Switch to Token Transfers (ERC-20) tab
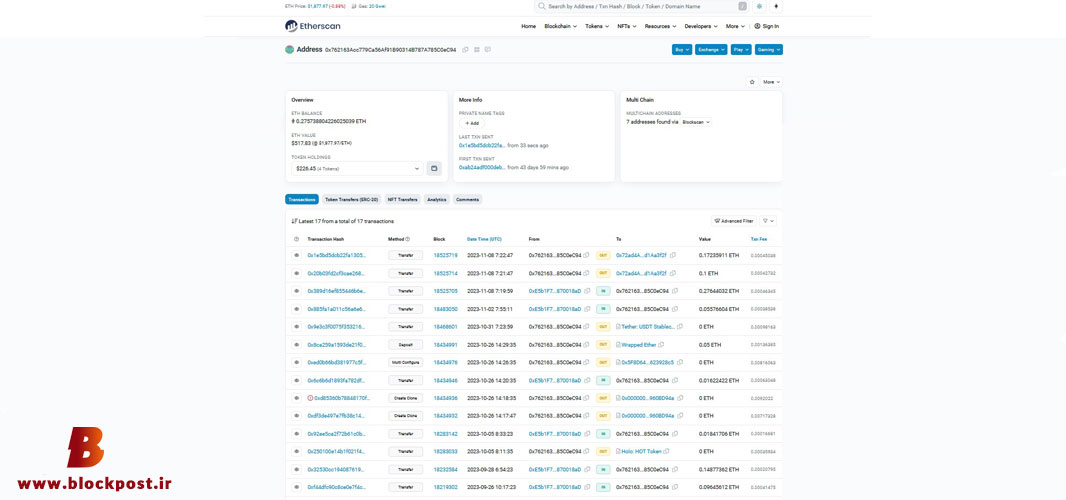Screen dimensions: 1066x500 351,199
